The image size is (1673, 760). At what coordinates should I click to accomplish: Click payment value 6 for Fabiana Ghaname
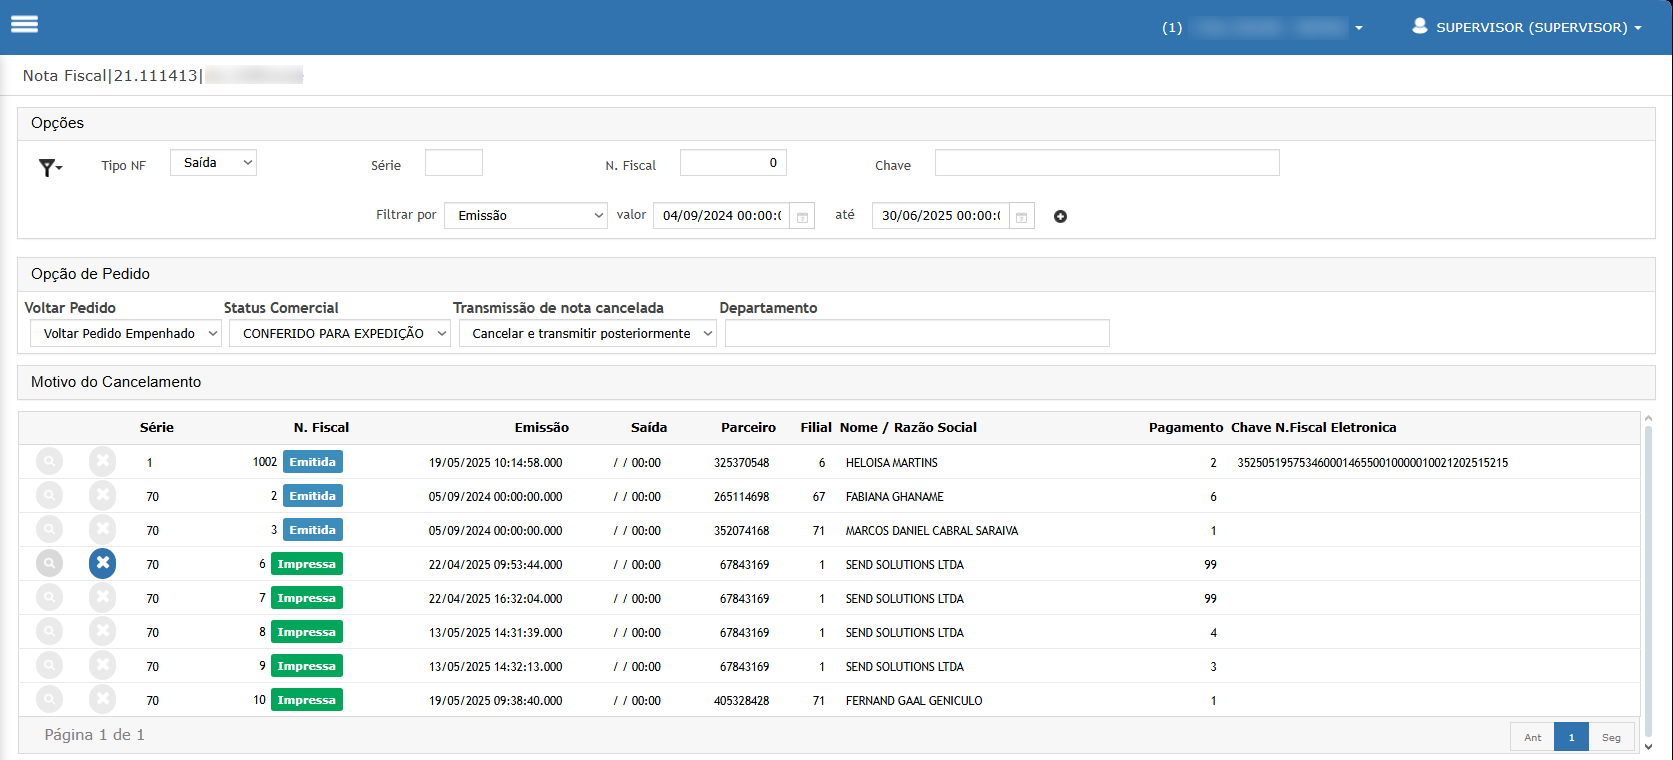(x=1213, y=496)
